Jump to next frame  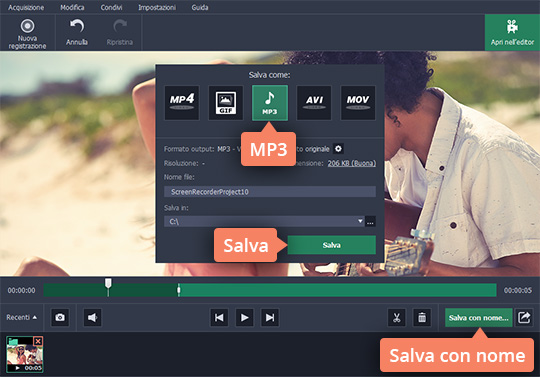click(270, 317)
